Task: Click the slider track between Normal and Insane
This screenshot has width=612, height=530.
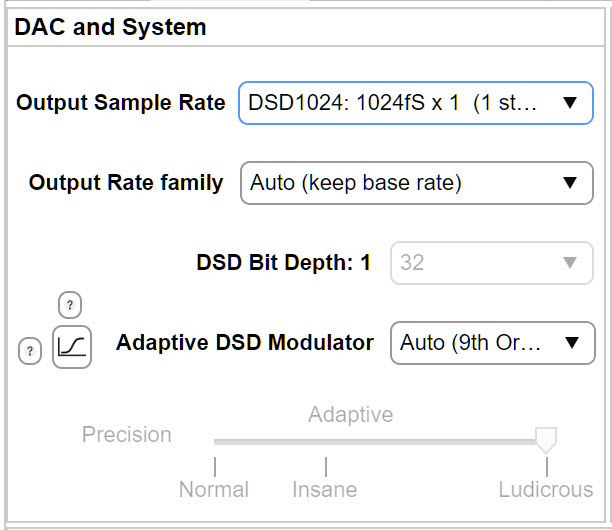Action: tap(270, 440)
